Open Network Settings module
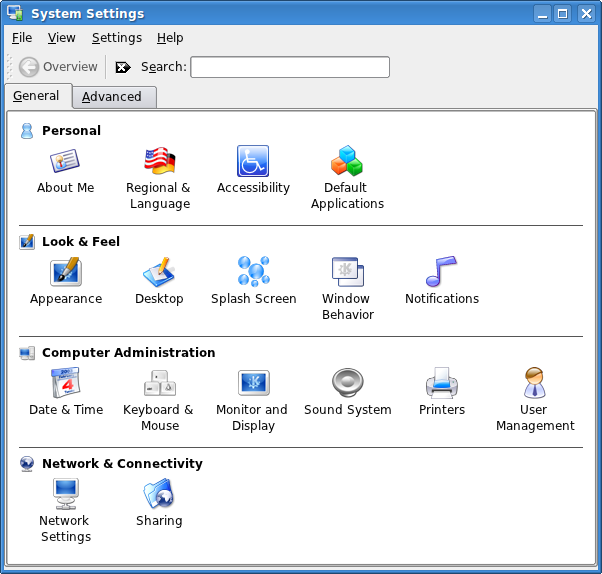Screen dimensions: 602x574 point(66,511)
